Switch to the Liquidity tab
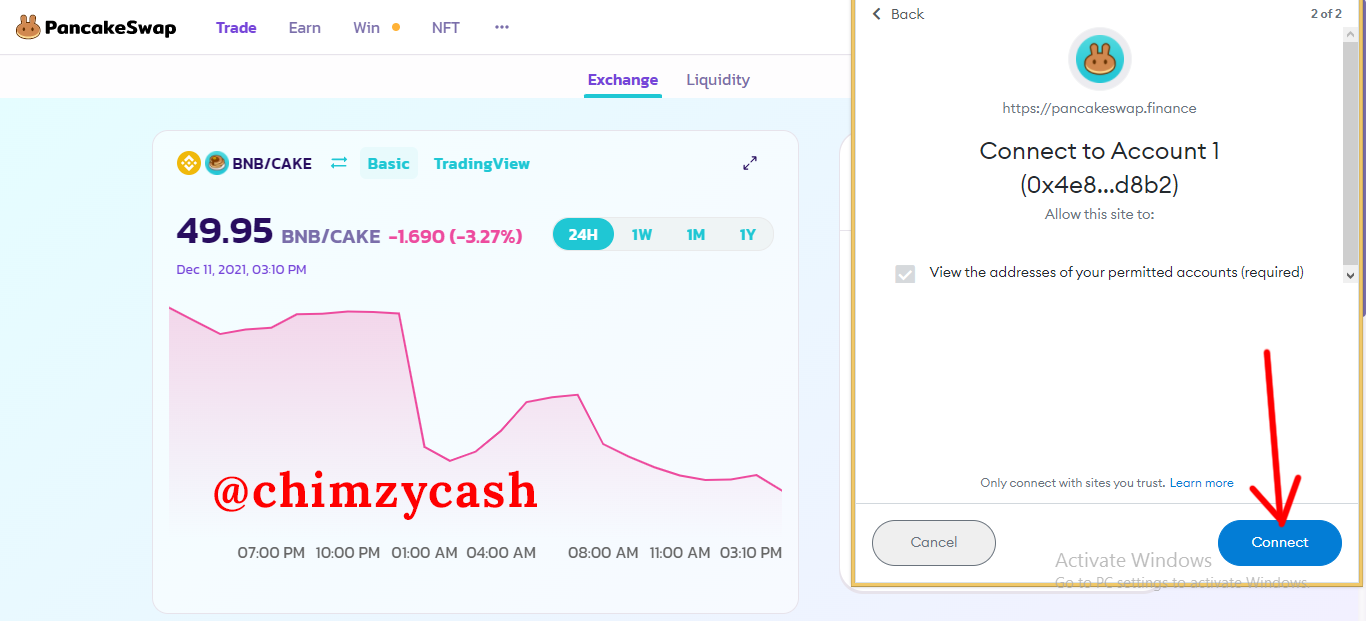 point(718,80)
